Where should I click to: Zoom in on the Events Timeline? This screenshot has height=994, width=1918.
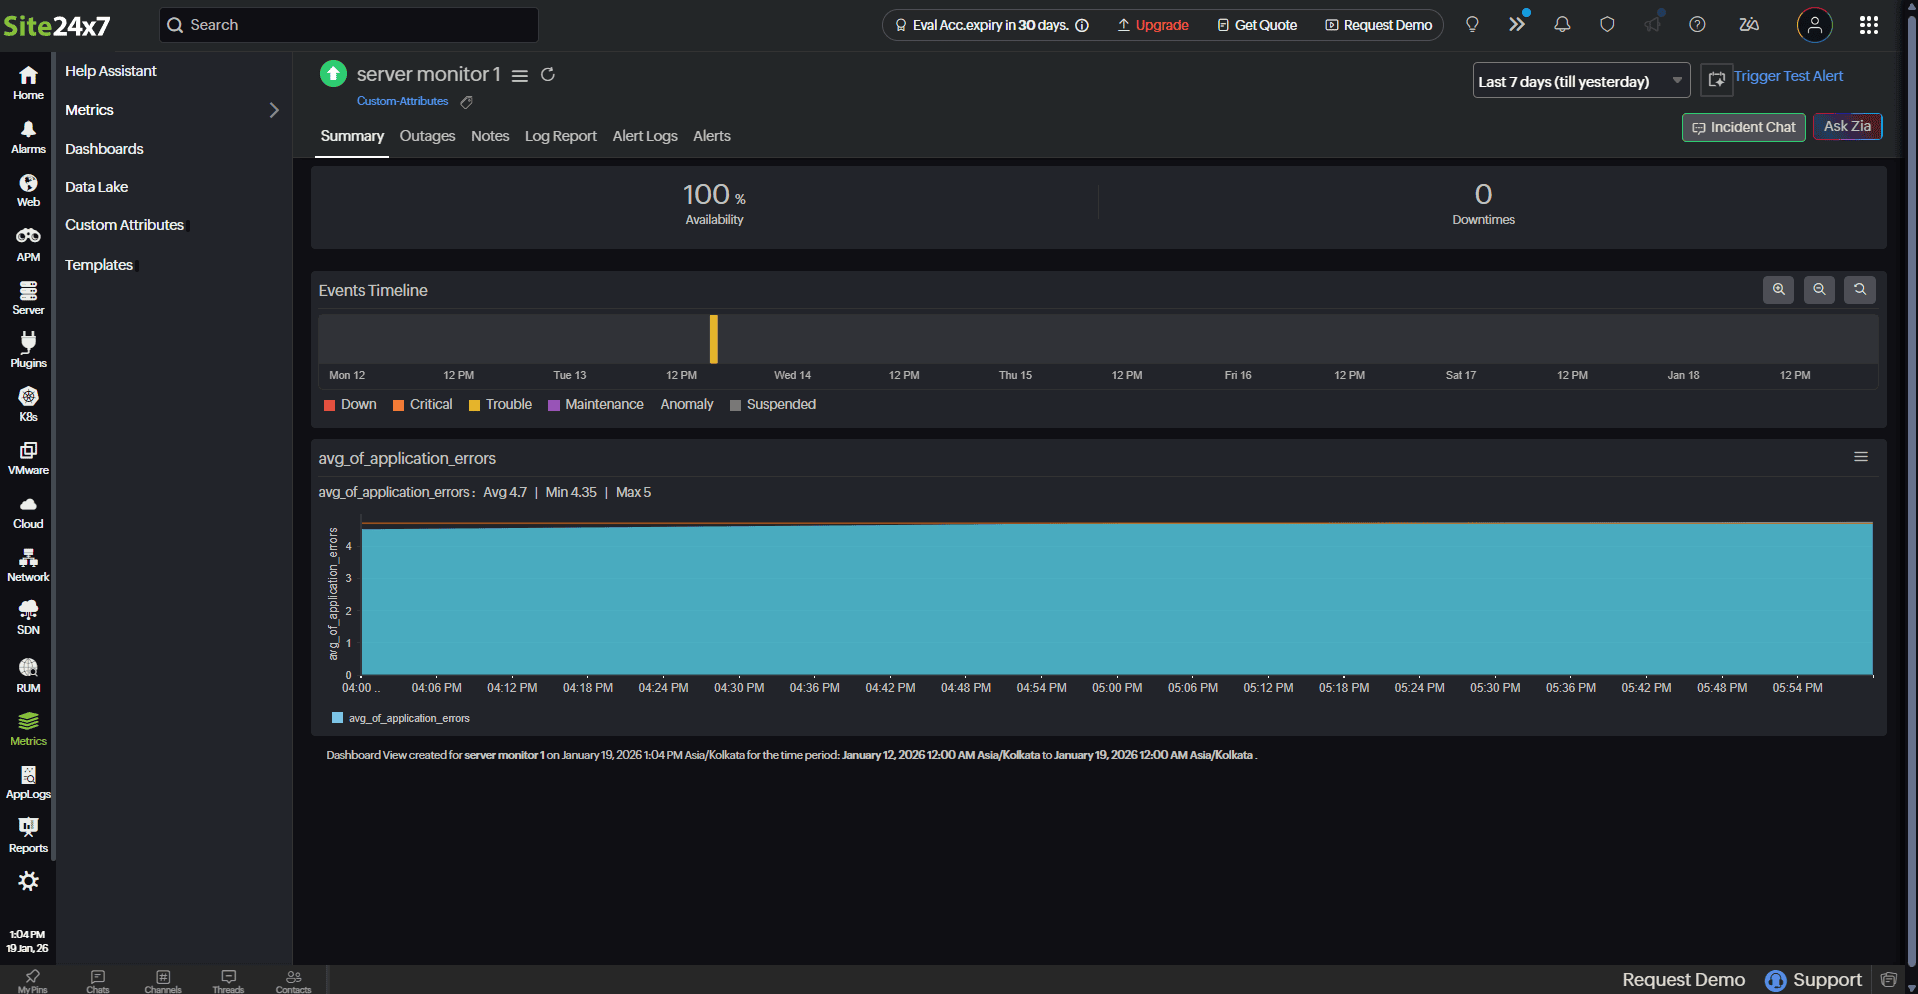point(1778,290)
